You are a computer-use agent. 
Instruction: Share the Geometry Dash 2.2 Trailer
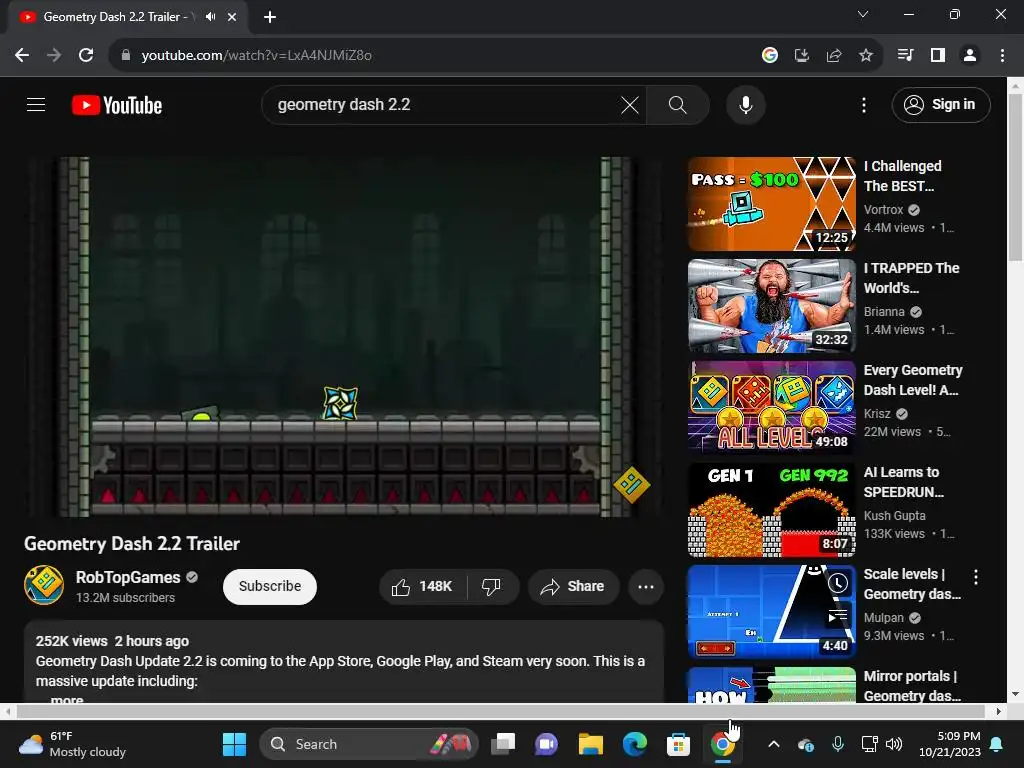coord(573,586)
